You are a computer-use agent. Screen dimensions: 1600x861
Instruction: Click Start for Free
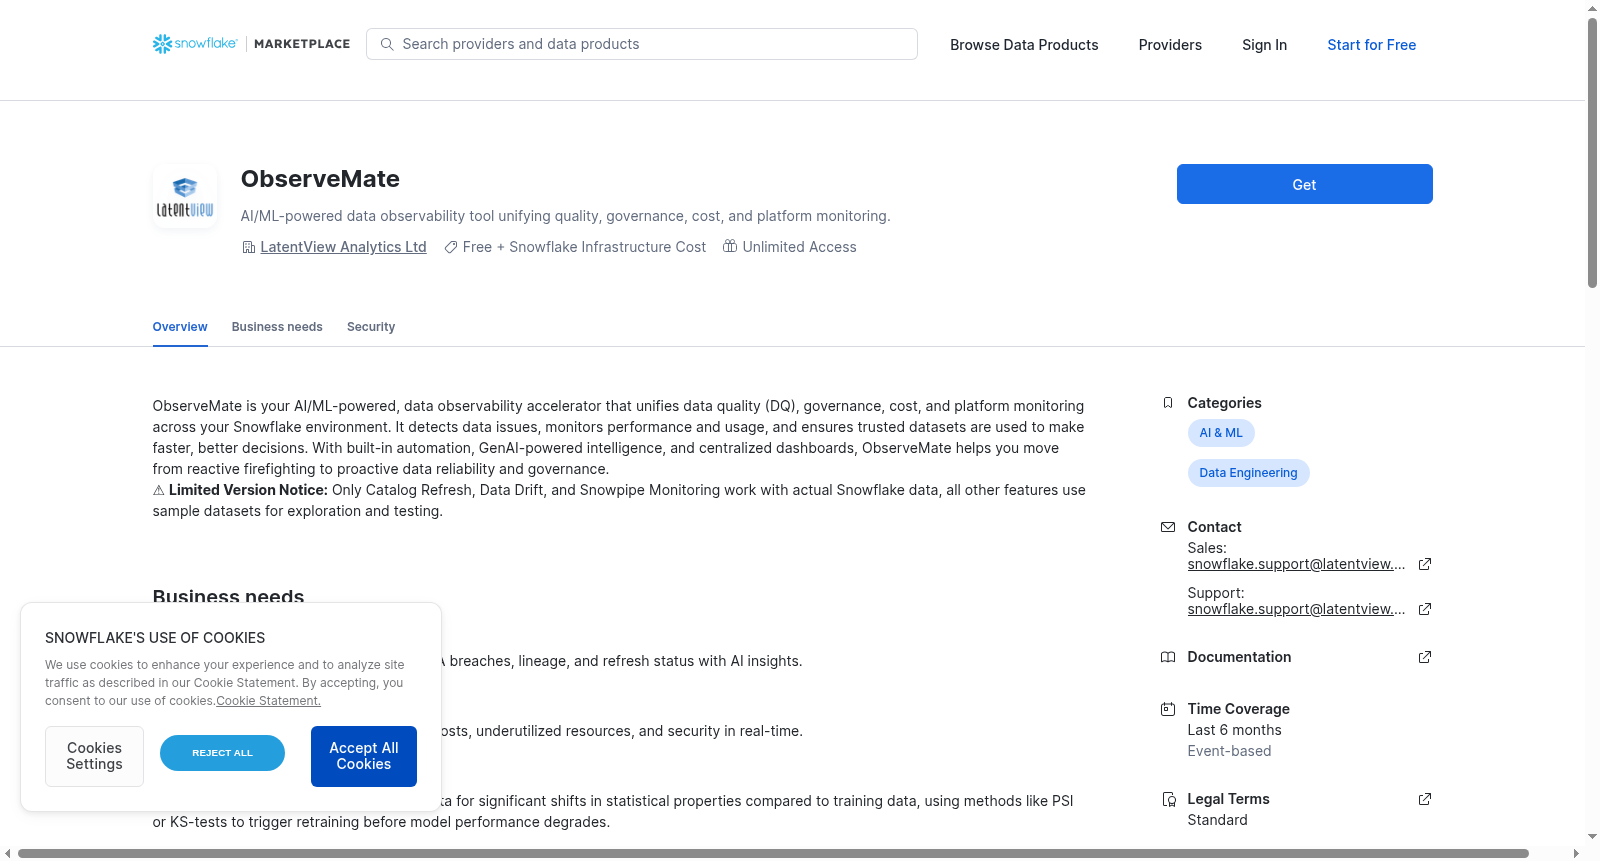(x=1371, y=45)
